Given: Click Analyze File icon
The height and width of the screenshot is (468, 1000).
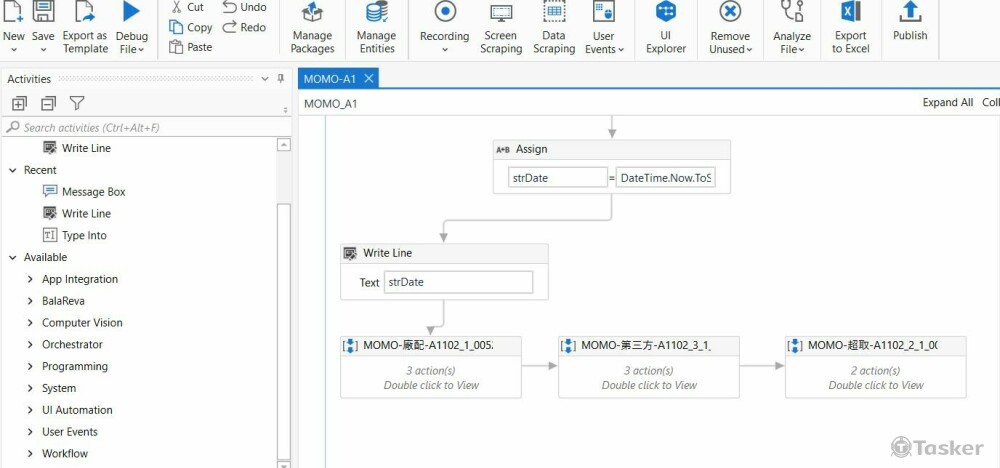Looking at the screenshot, I should [791, 11].
